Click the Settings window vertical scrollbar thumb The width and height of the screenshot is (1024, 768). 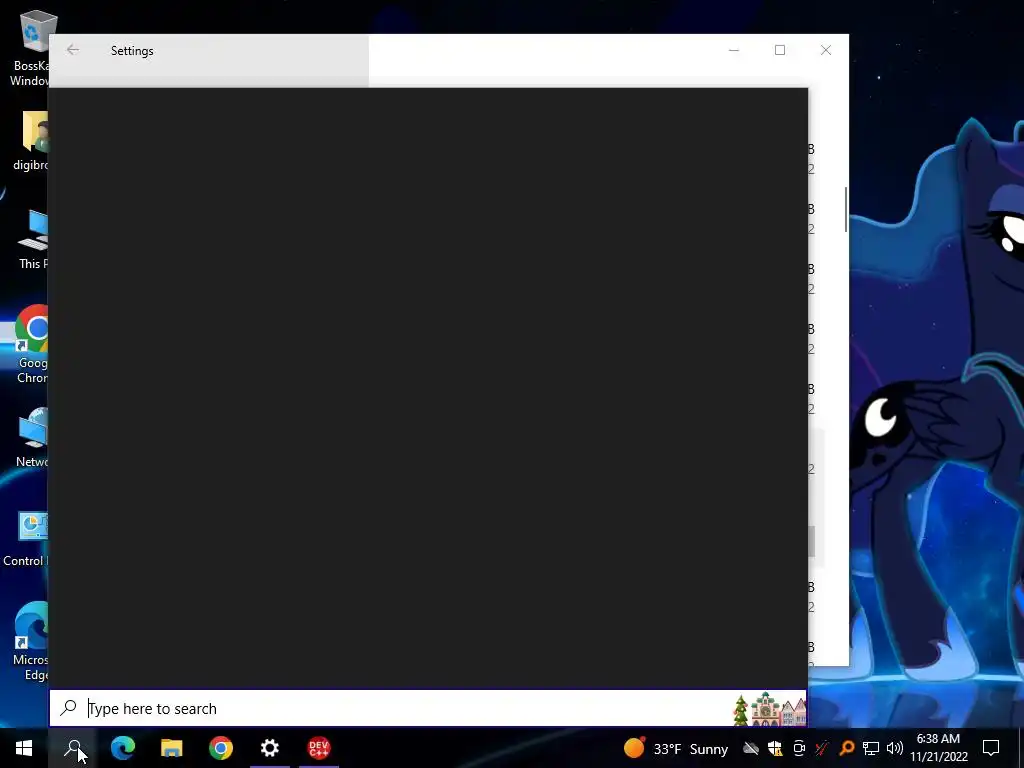[846, 209]
